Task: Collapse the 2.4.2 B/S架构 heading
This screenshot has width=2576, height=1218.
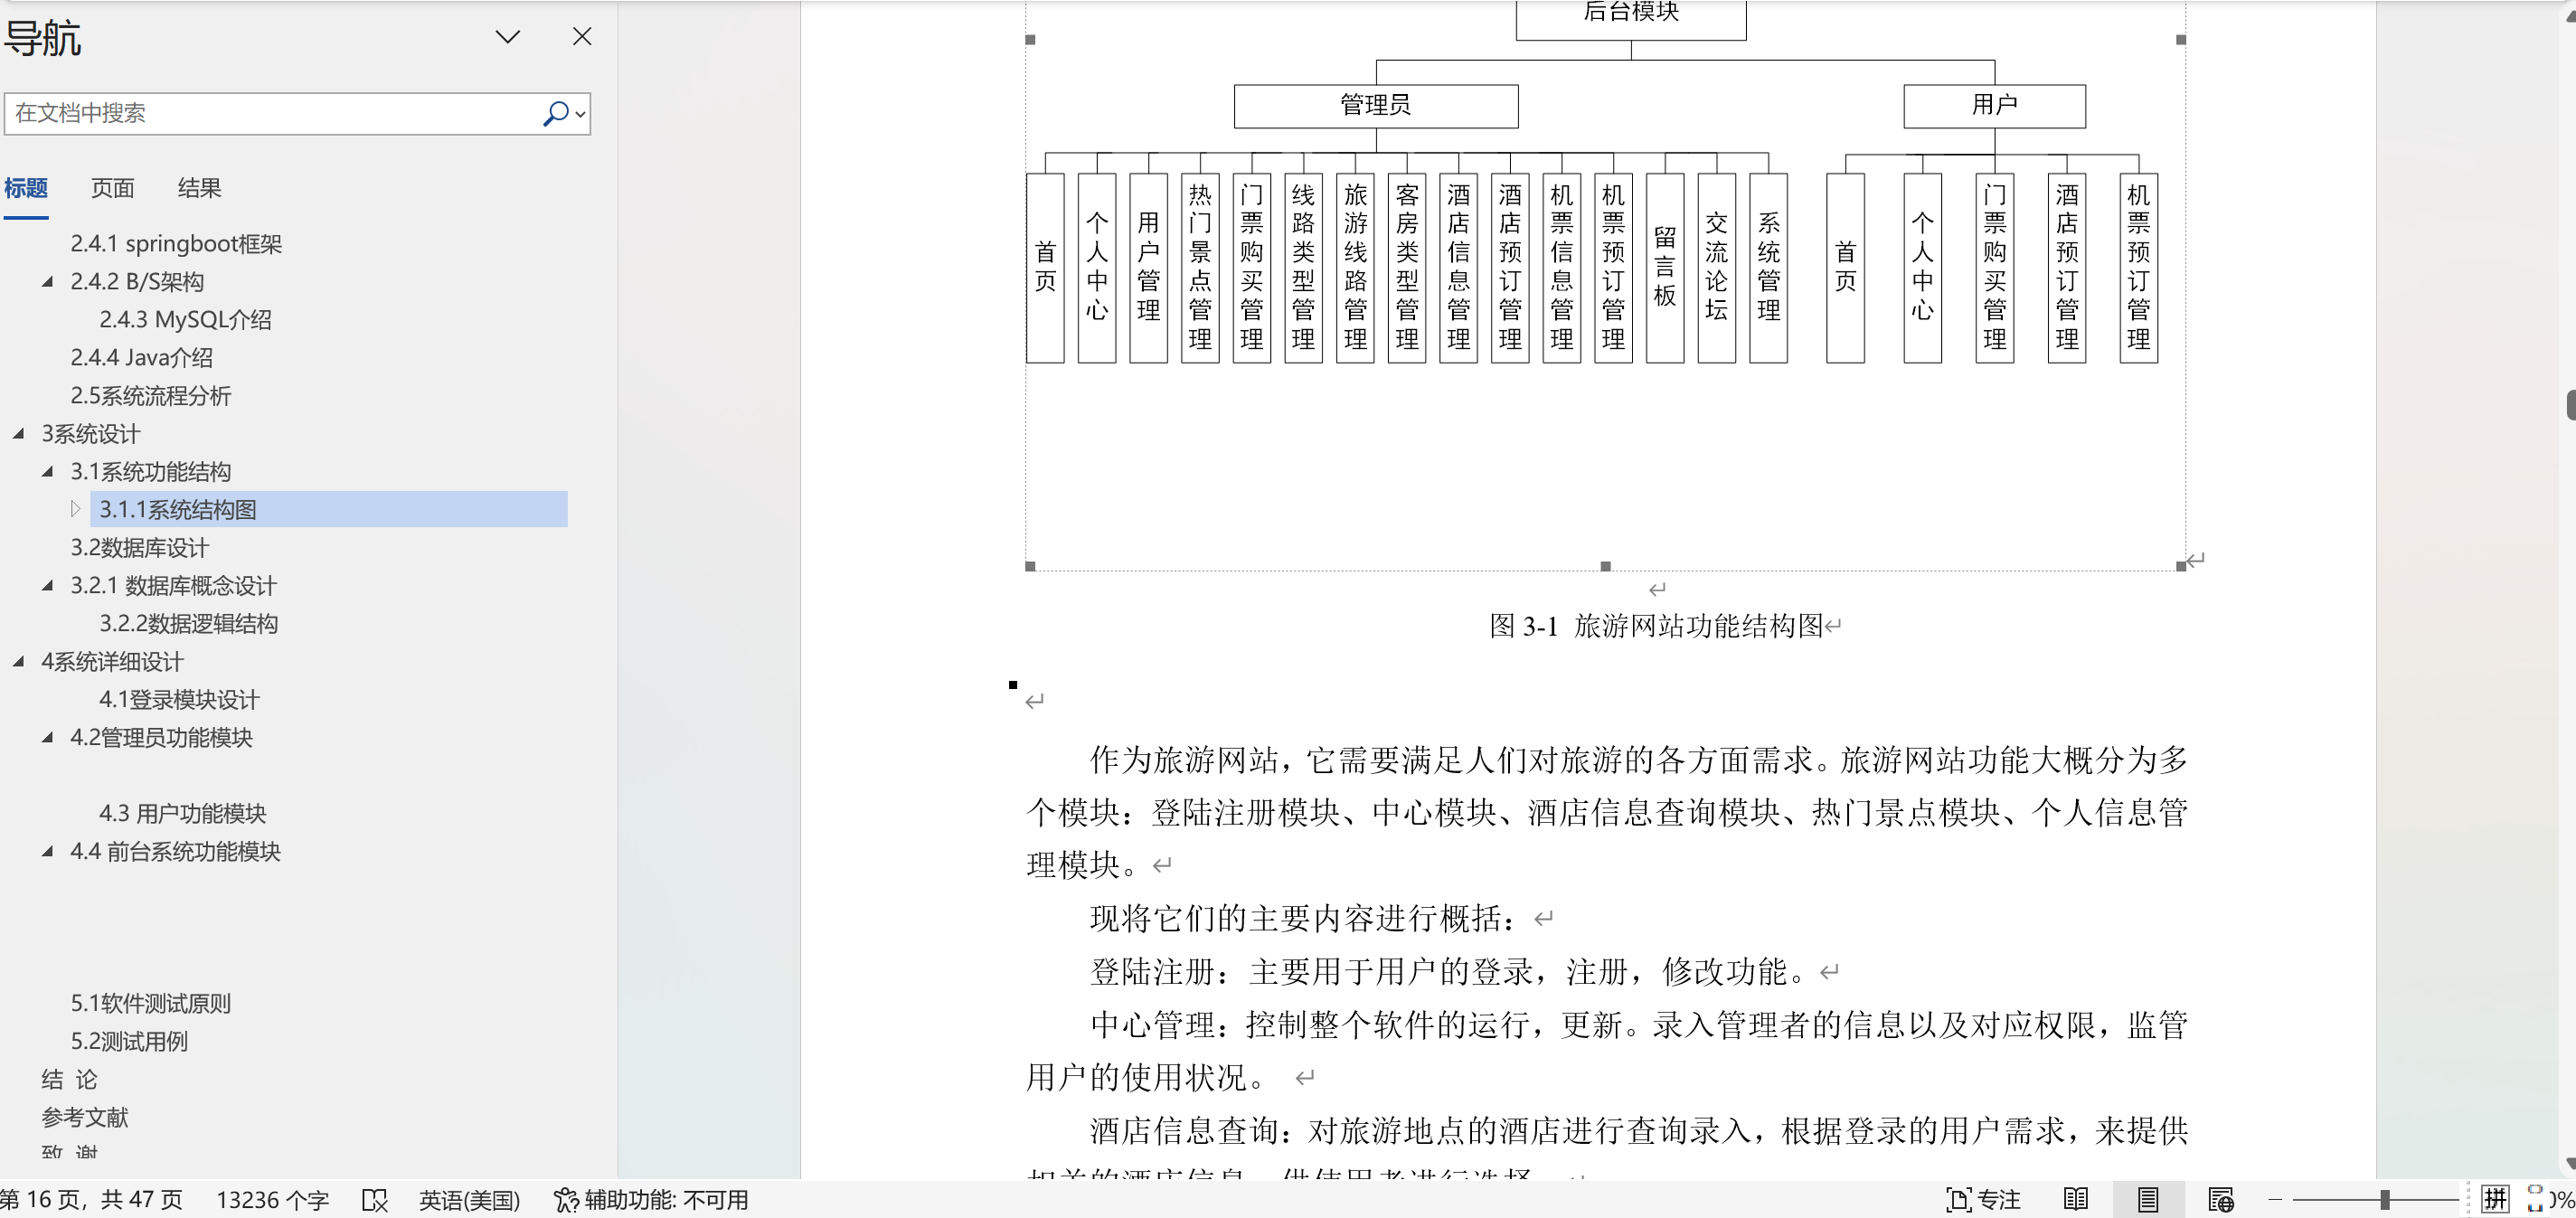Action: [47, 282]
